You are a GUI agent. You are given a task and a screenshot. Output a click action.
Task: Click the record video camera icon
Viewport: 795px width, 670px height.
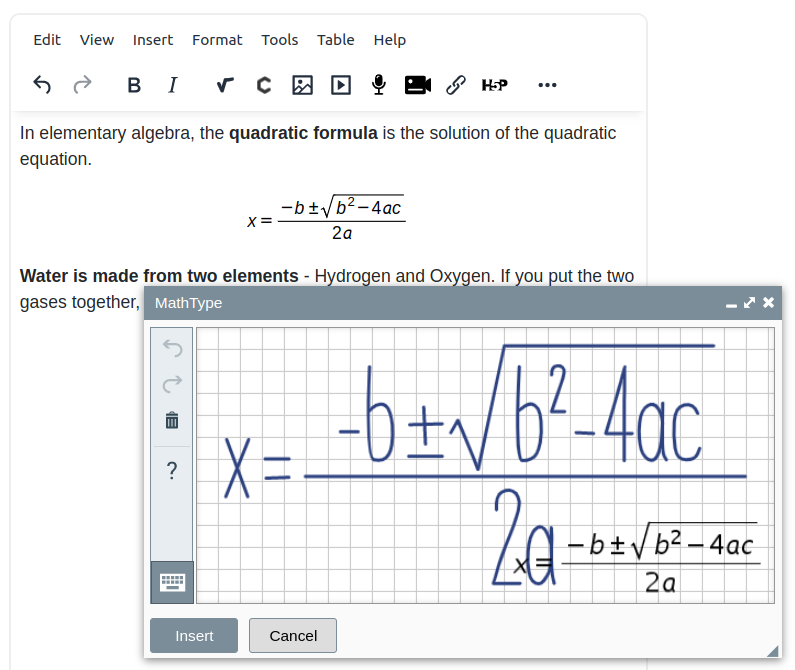coord(418,85)
